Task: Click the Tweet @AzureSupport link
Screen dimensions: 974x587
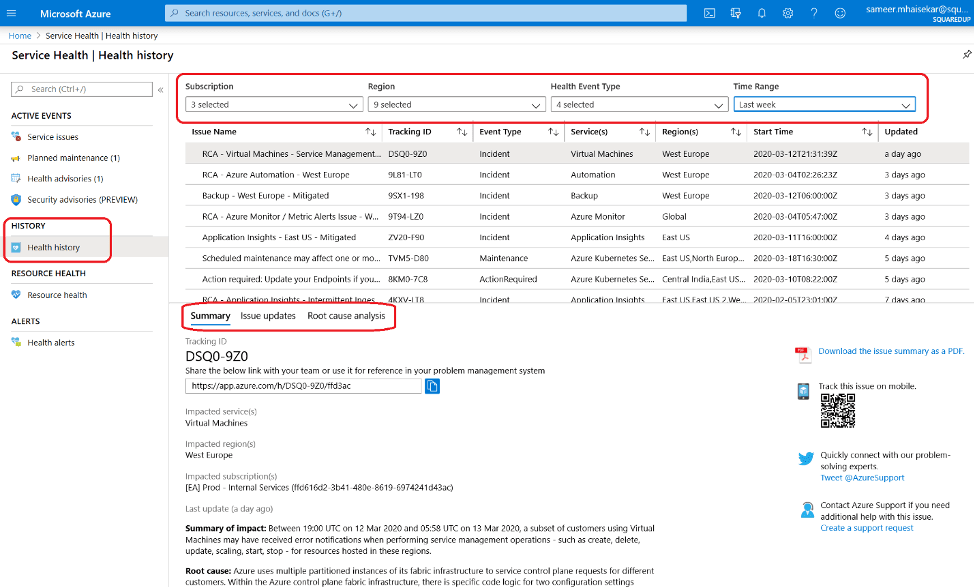Action: click(x=862, y=478)
